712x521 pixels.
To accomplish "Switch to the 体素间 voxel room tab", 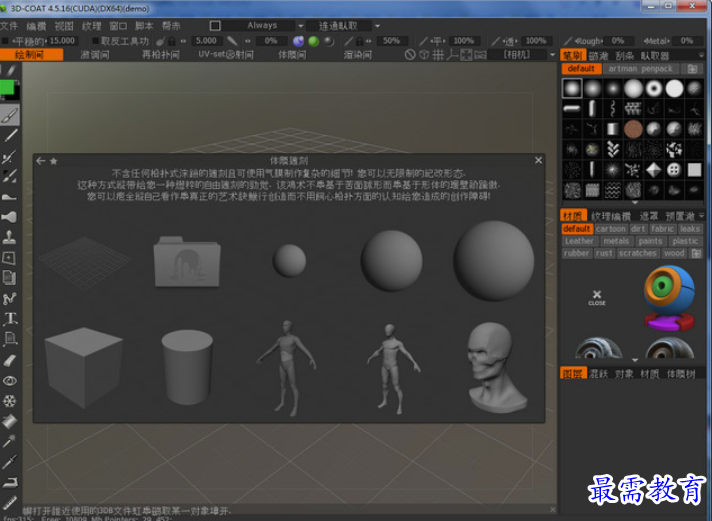I will 292,55.
